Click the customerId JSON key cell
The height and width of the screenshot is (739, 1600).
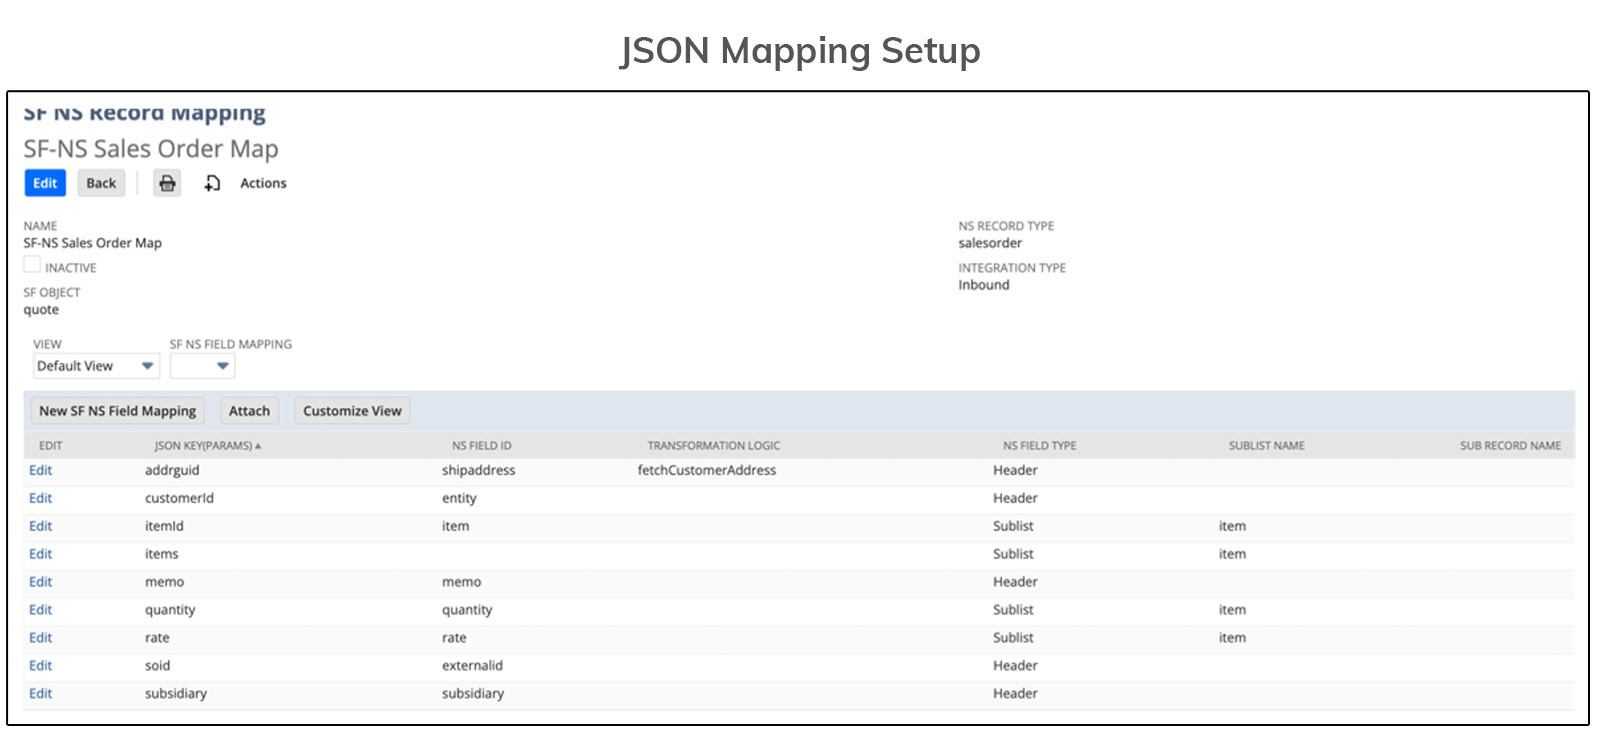pos(179,498)
